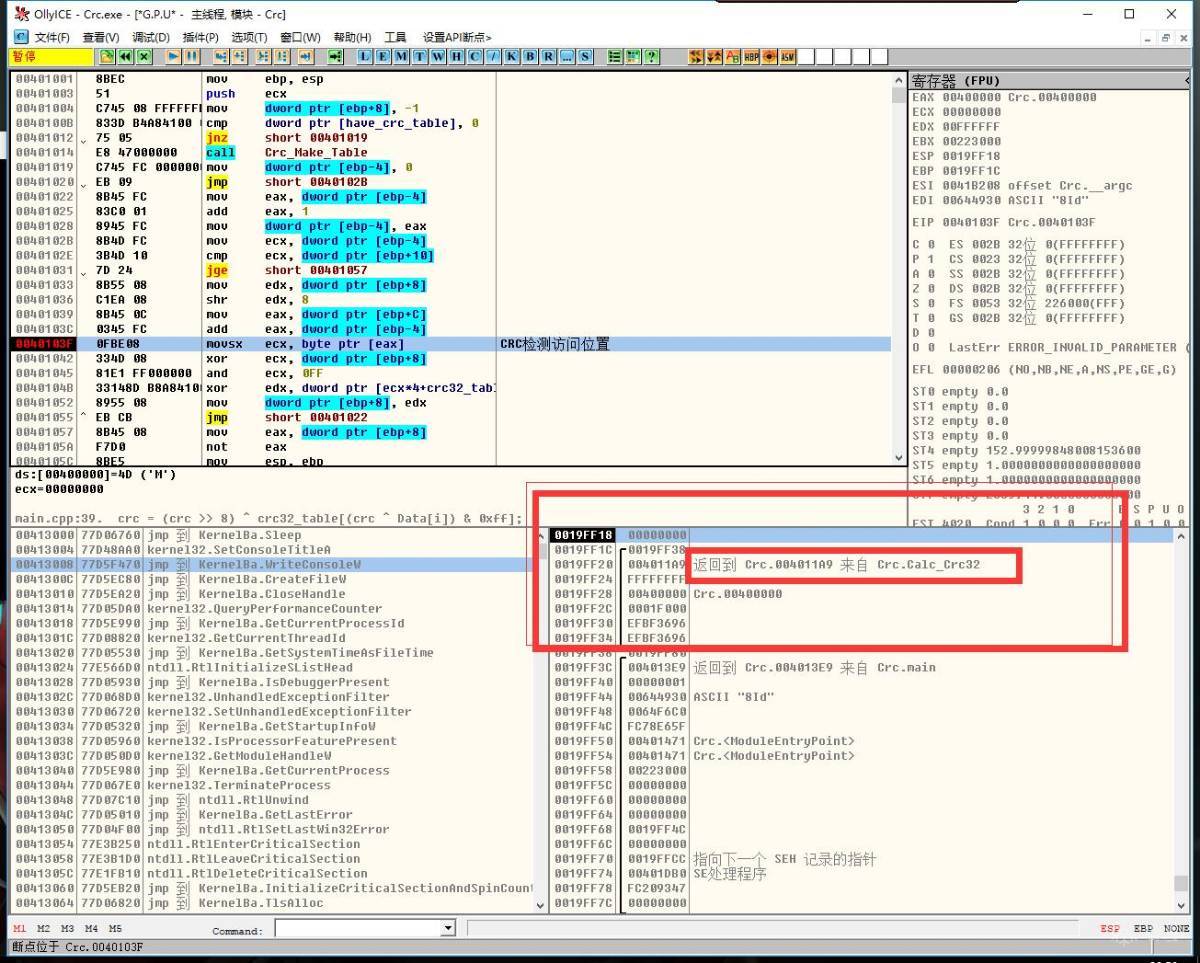Viewport: 1200px width, 963px height.
Task: Click the ASM plugin toolbar icon
Action: pyautogui.click(x=787, y=57)
